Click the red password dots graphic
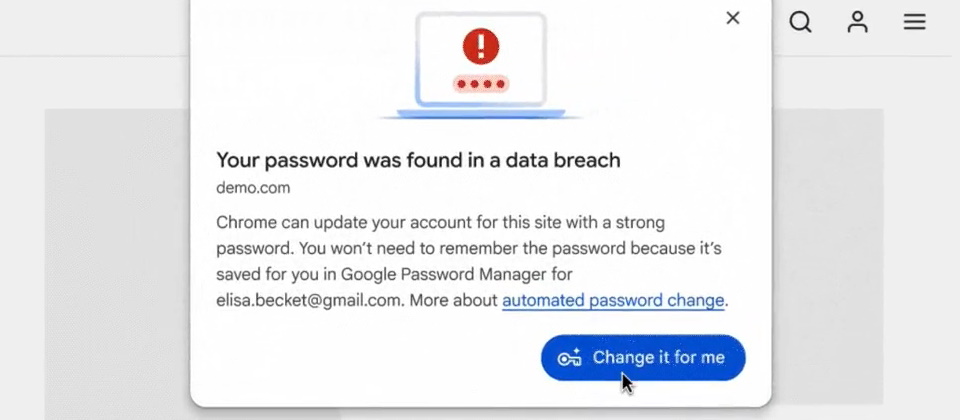This screenshot has height=420, width=960. pos(481,84)
